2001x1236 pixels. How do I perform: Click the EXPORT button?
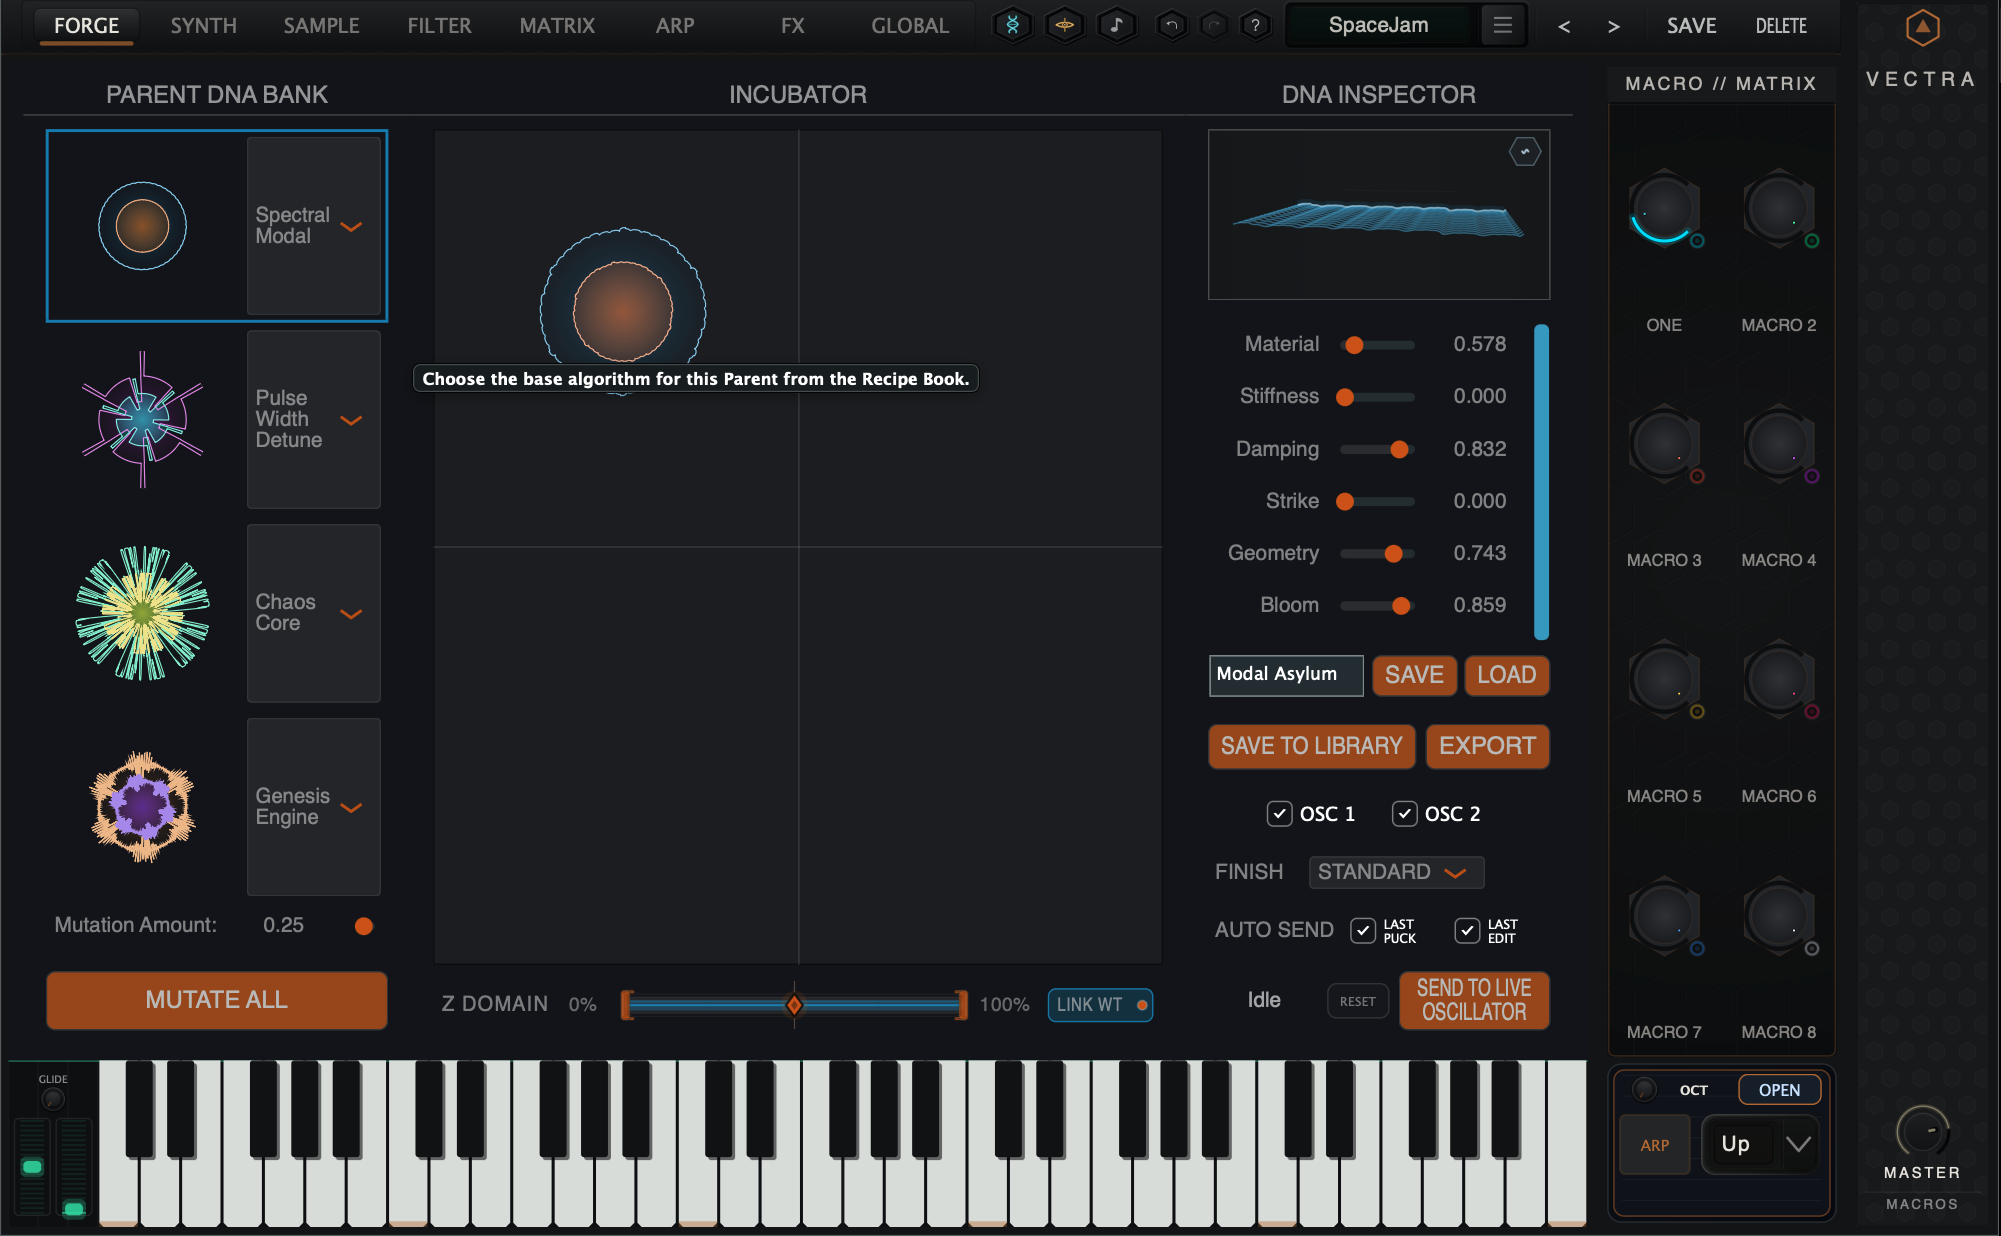(x=1487, y=746)
